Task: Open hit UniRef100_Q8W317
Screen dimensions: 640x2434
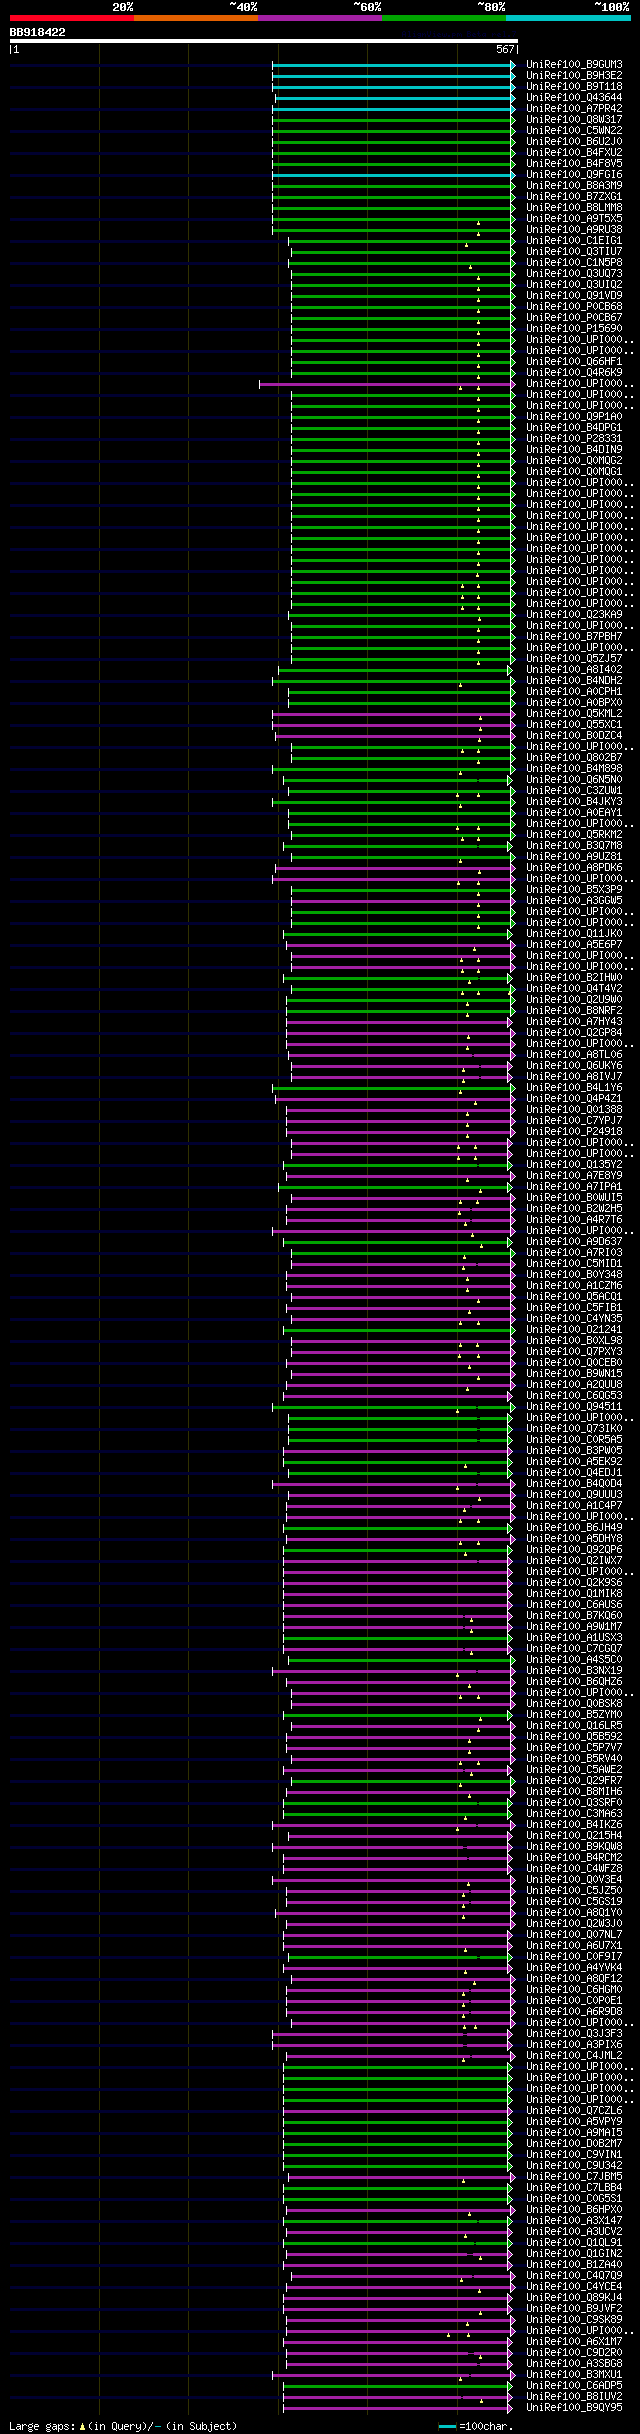Action: [574, 120]
